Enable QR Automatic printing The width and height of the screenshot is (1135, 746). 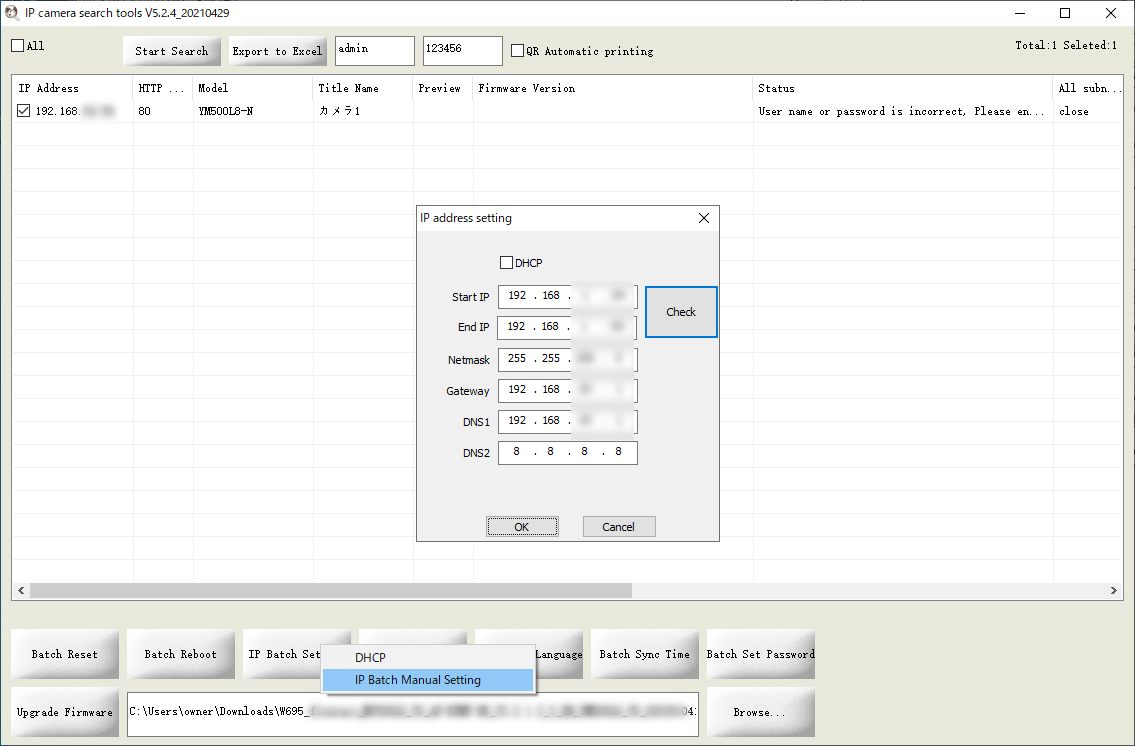pyautogui.click(x=517, y=51)
